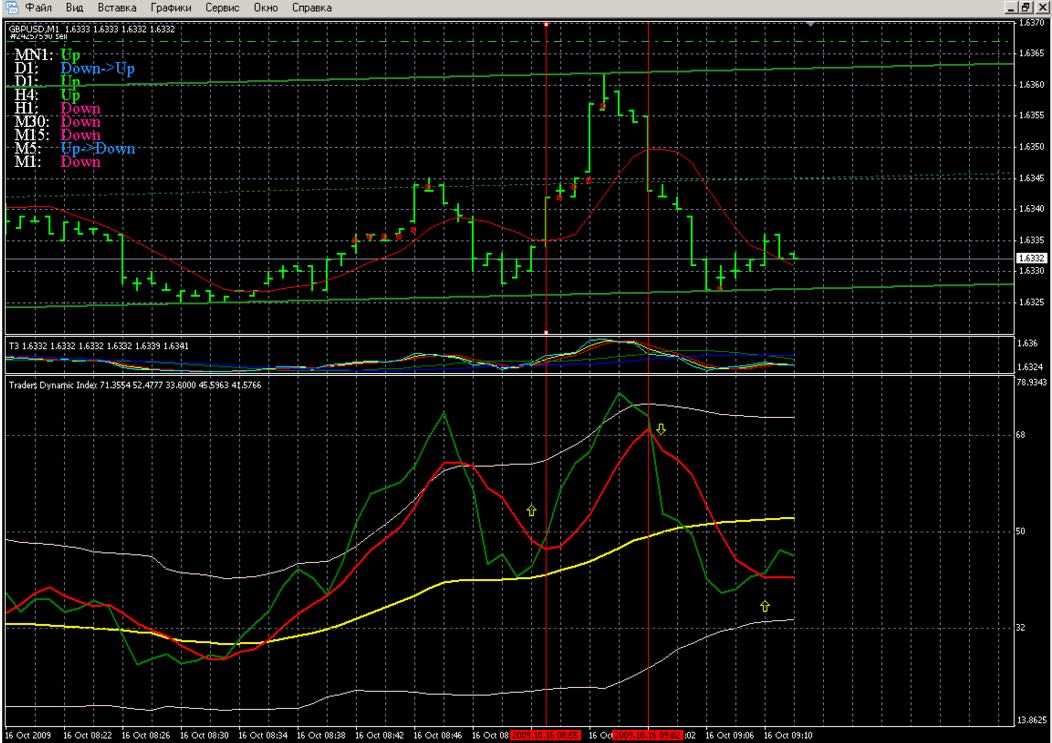Open the Сервис menu
The height and width of the screenshot is (743, 1052).
(x=223, y=8)
